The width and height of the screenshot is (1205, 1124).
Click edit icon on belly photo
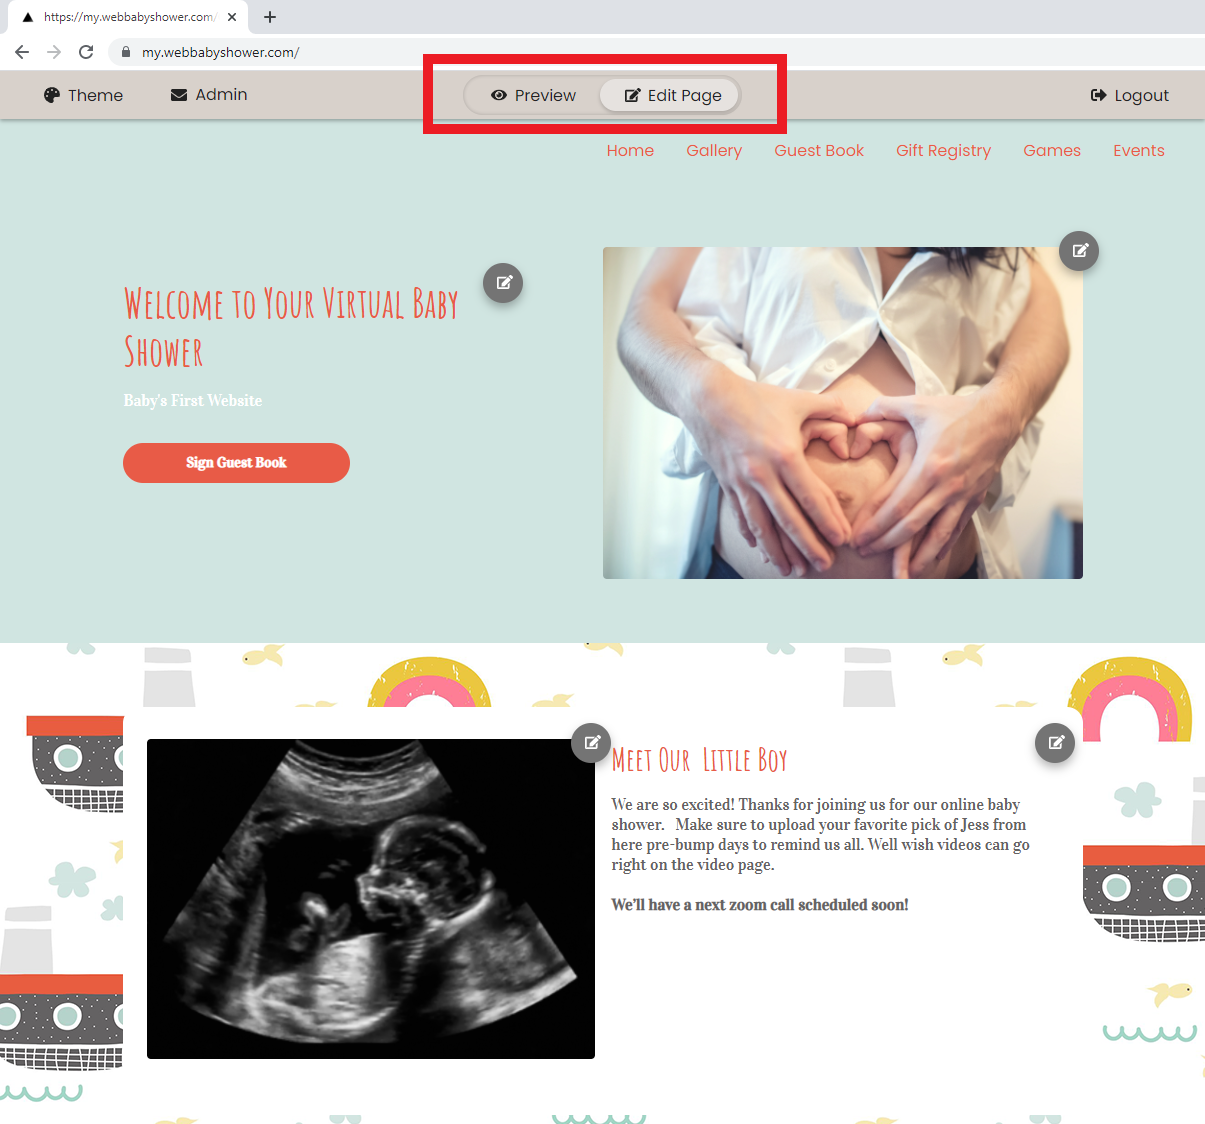pos(1079,250)
